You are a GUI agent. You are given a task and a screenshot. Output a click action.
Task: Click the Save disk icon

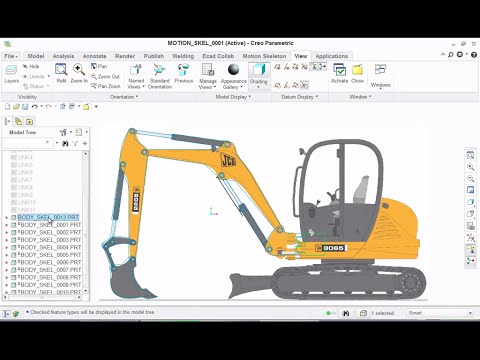coord(25,107)
